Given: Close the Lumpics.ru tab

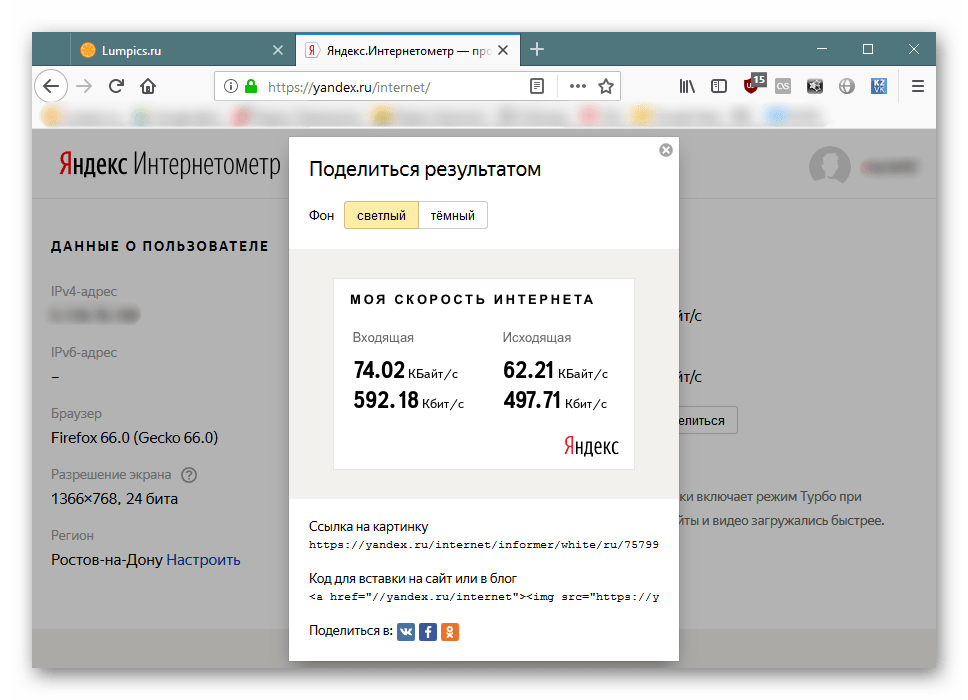Looking at the screenshot, I should pyautogui.click(x=278, y=50).
